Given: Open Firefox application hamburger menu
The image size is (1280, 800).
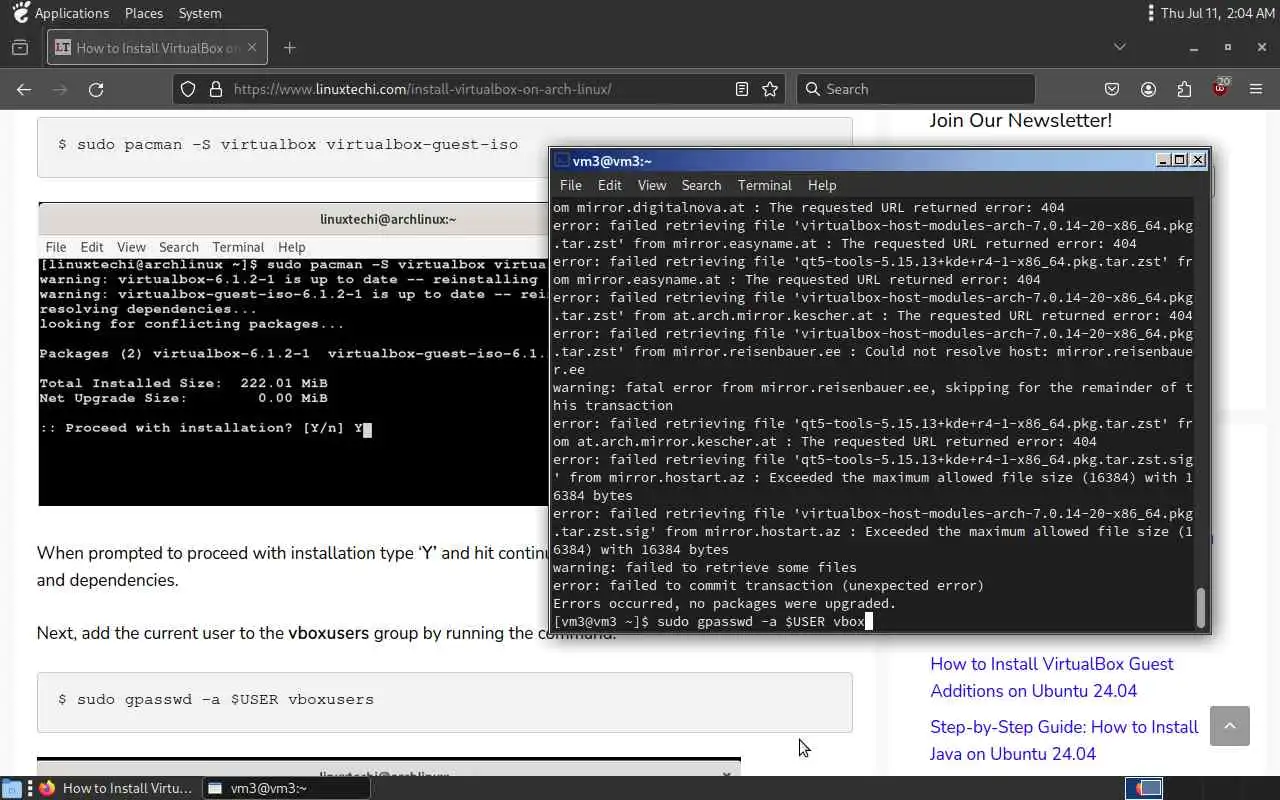Looking at the screenshot, I should click(x=1256, y=89).
